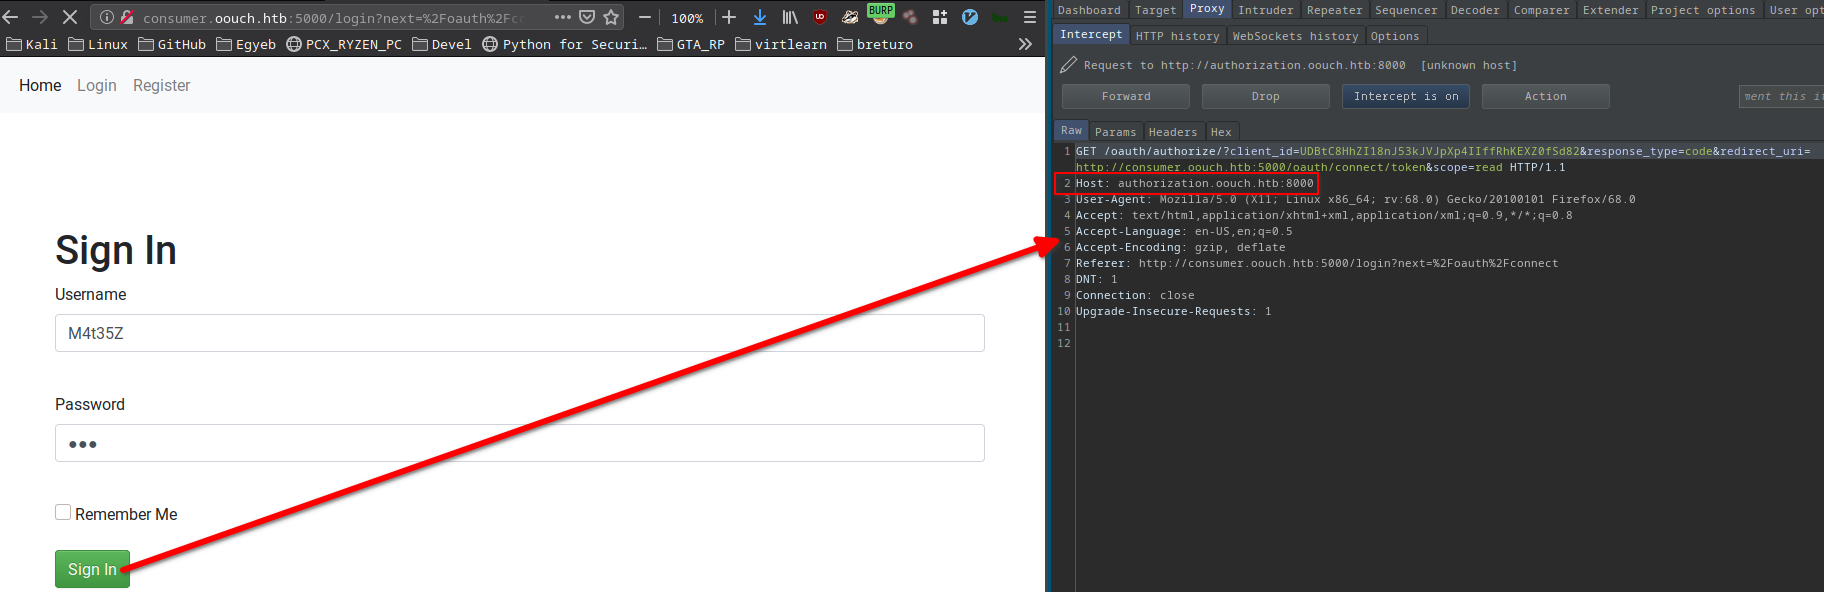Open the HTTP history tab

click(1177, 36)
